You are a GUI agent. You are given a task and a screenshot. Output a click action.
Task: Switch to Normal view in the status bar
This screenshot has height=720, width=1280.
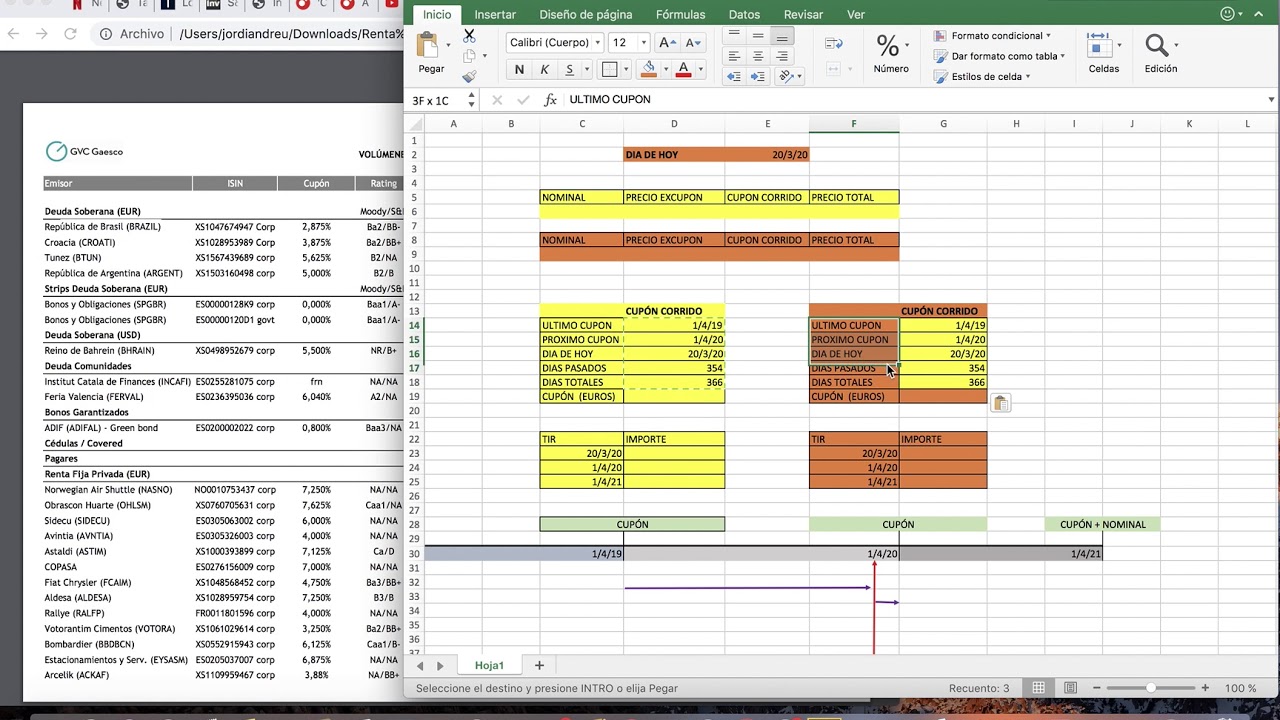(1039, 688)
